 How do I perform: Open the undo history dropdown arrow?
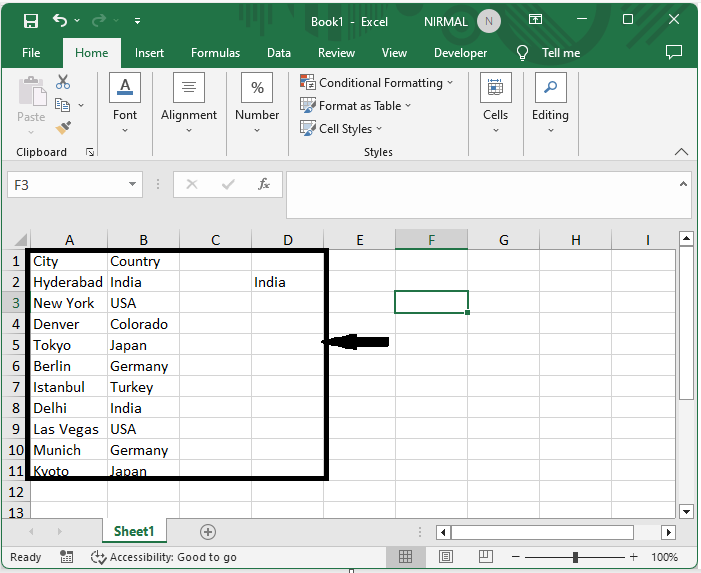77,21
